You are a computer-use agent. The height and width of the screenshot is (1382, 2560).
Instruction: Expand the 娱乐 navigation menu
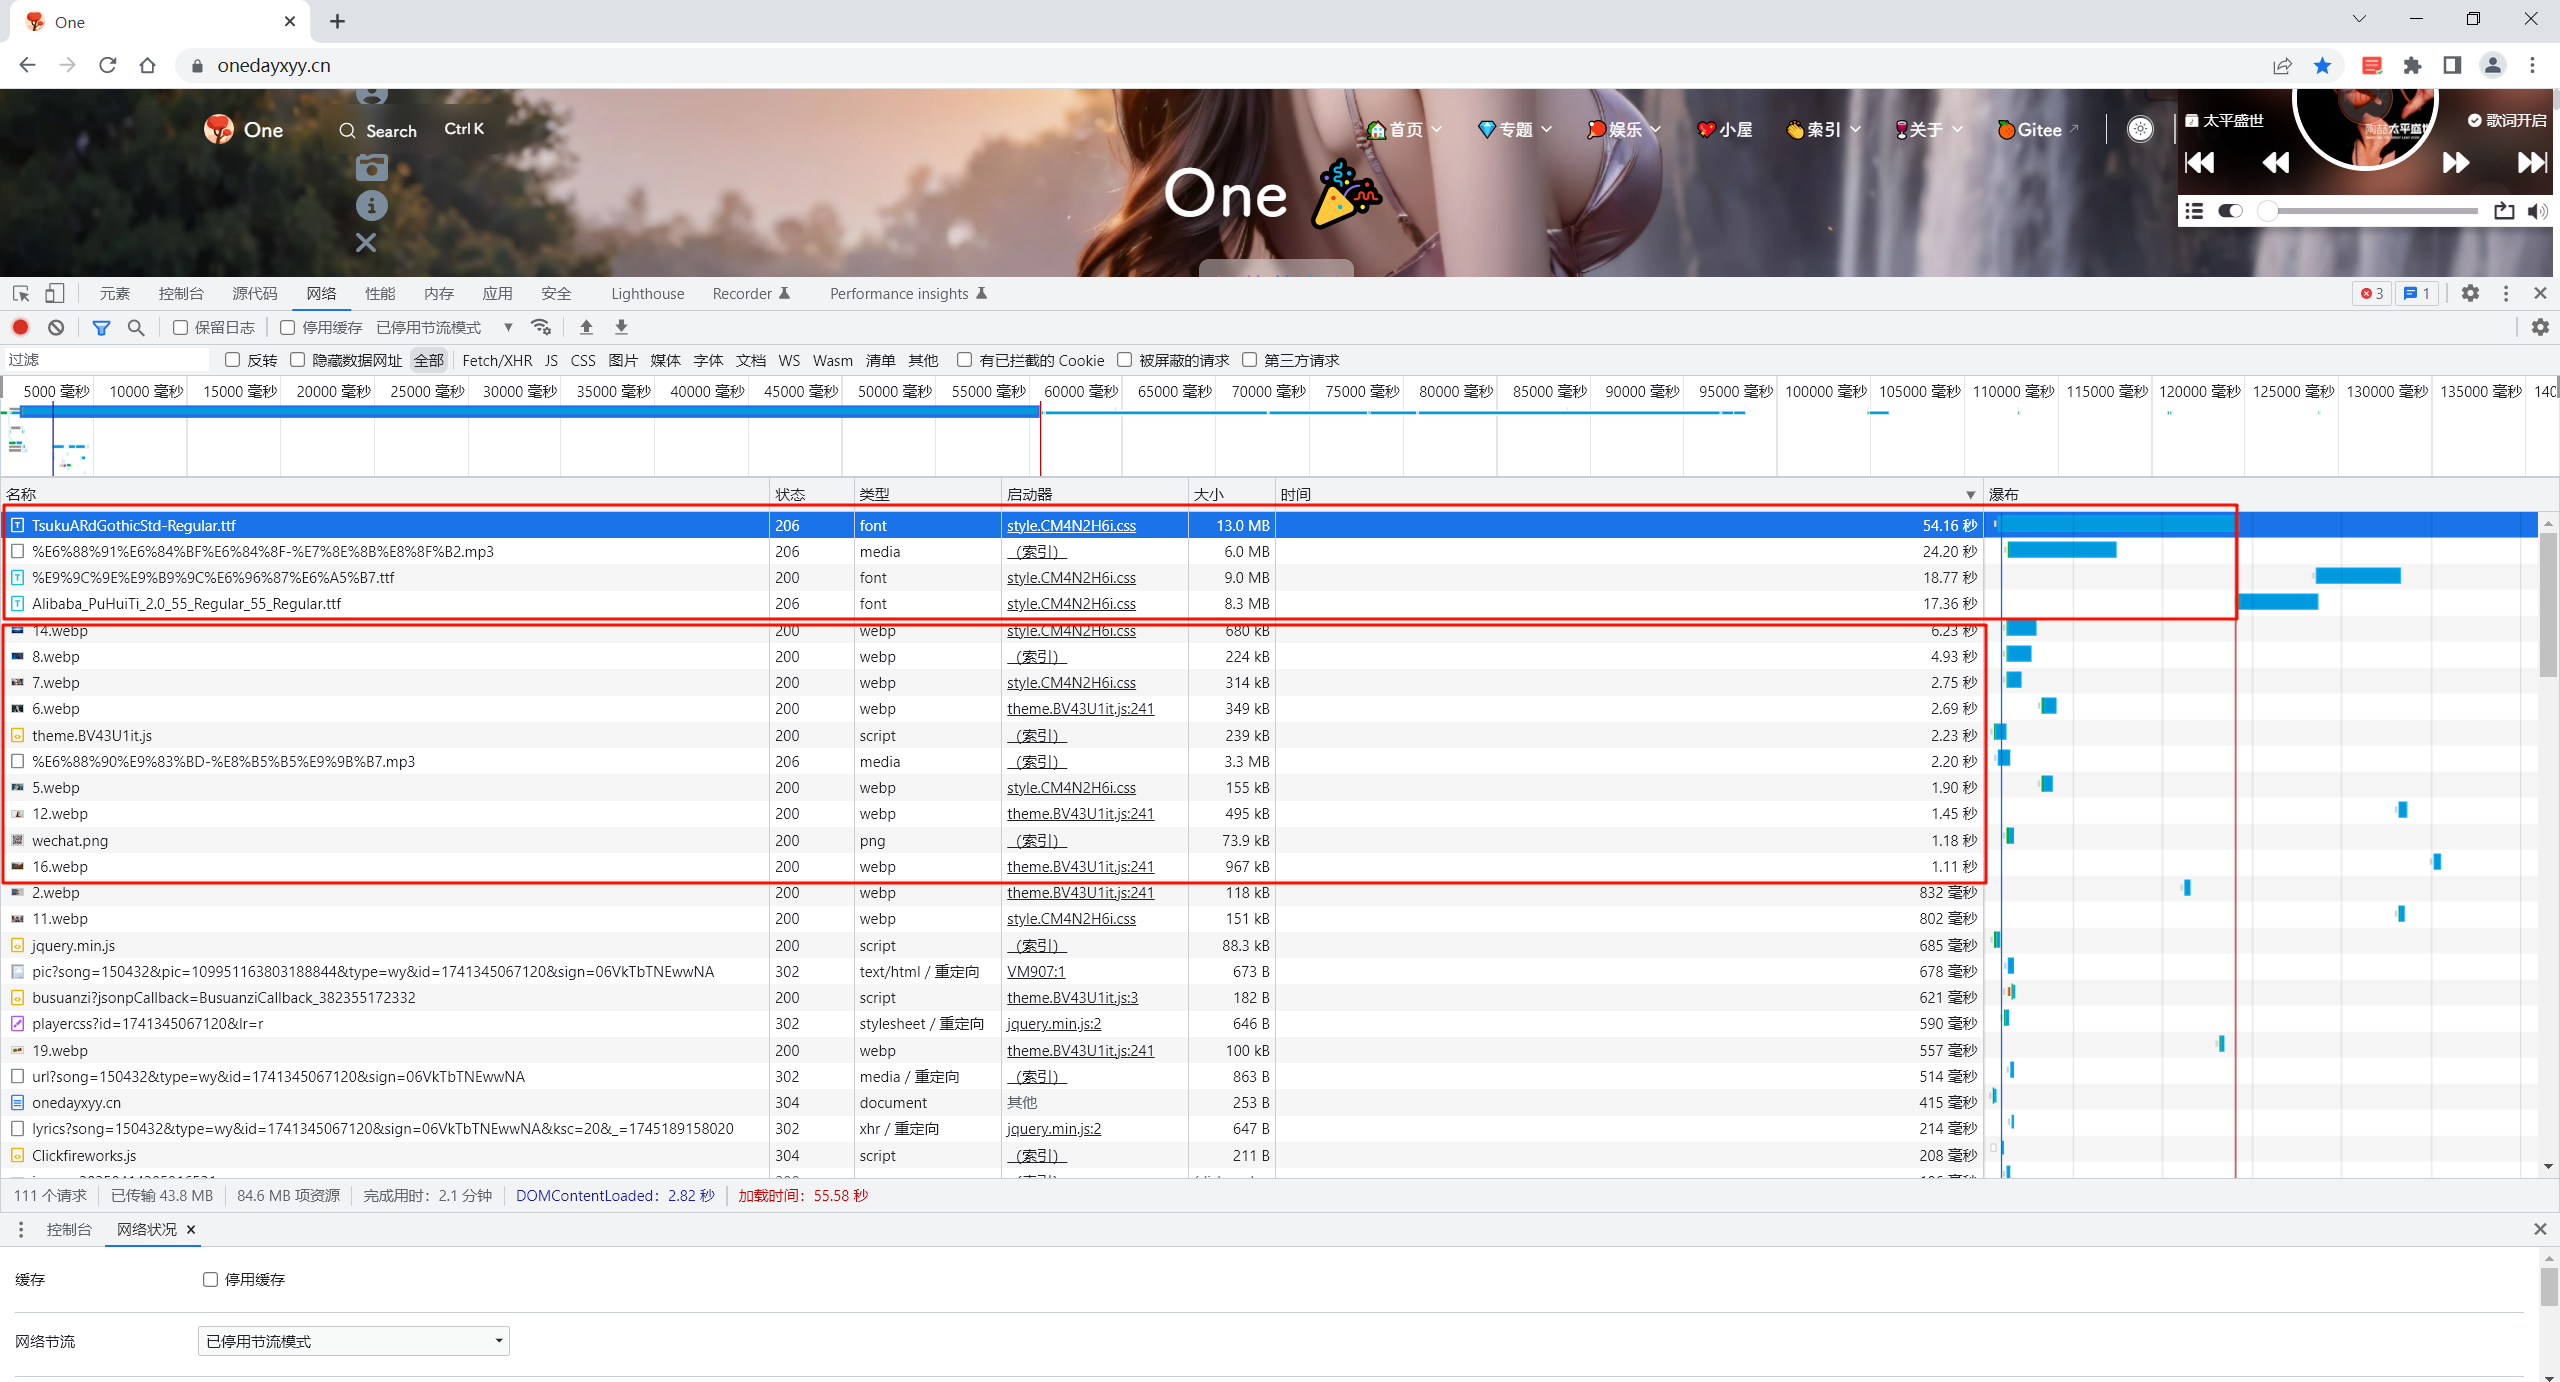(1624, 129)
